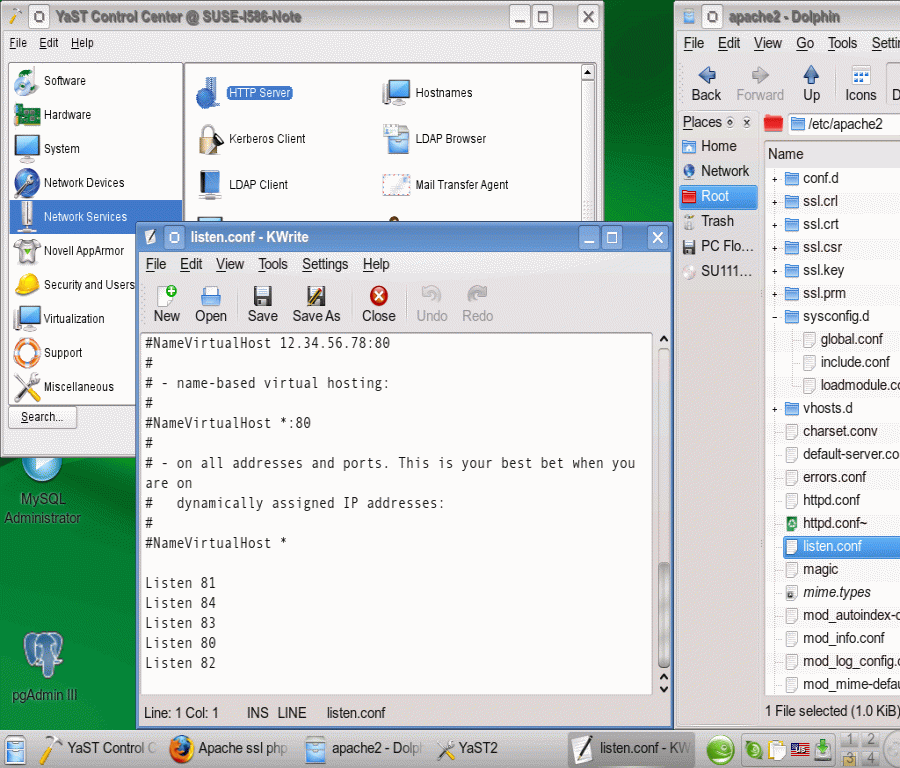The height and width of the screenshot is (768, 900).
Task: Go Back in Dolphin
Action: coord(706,84)
